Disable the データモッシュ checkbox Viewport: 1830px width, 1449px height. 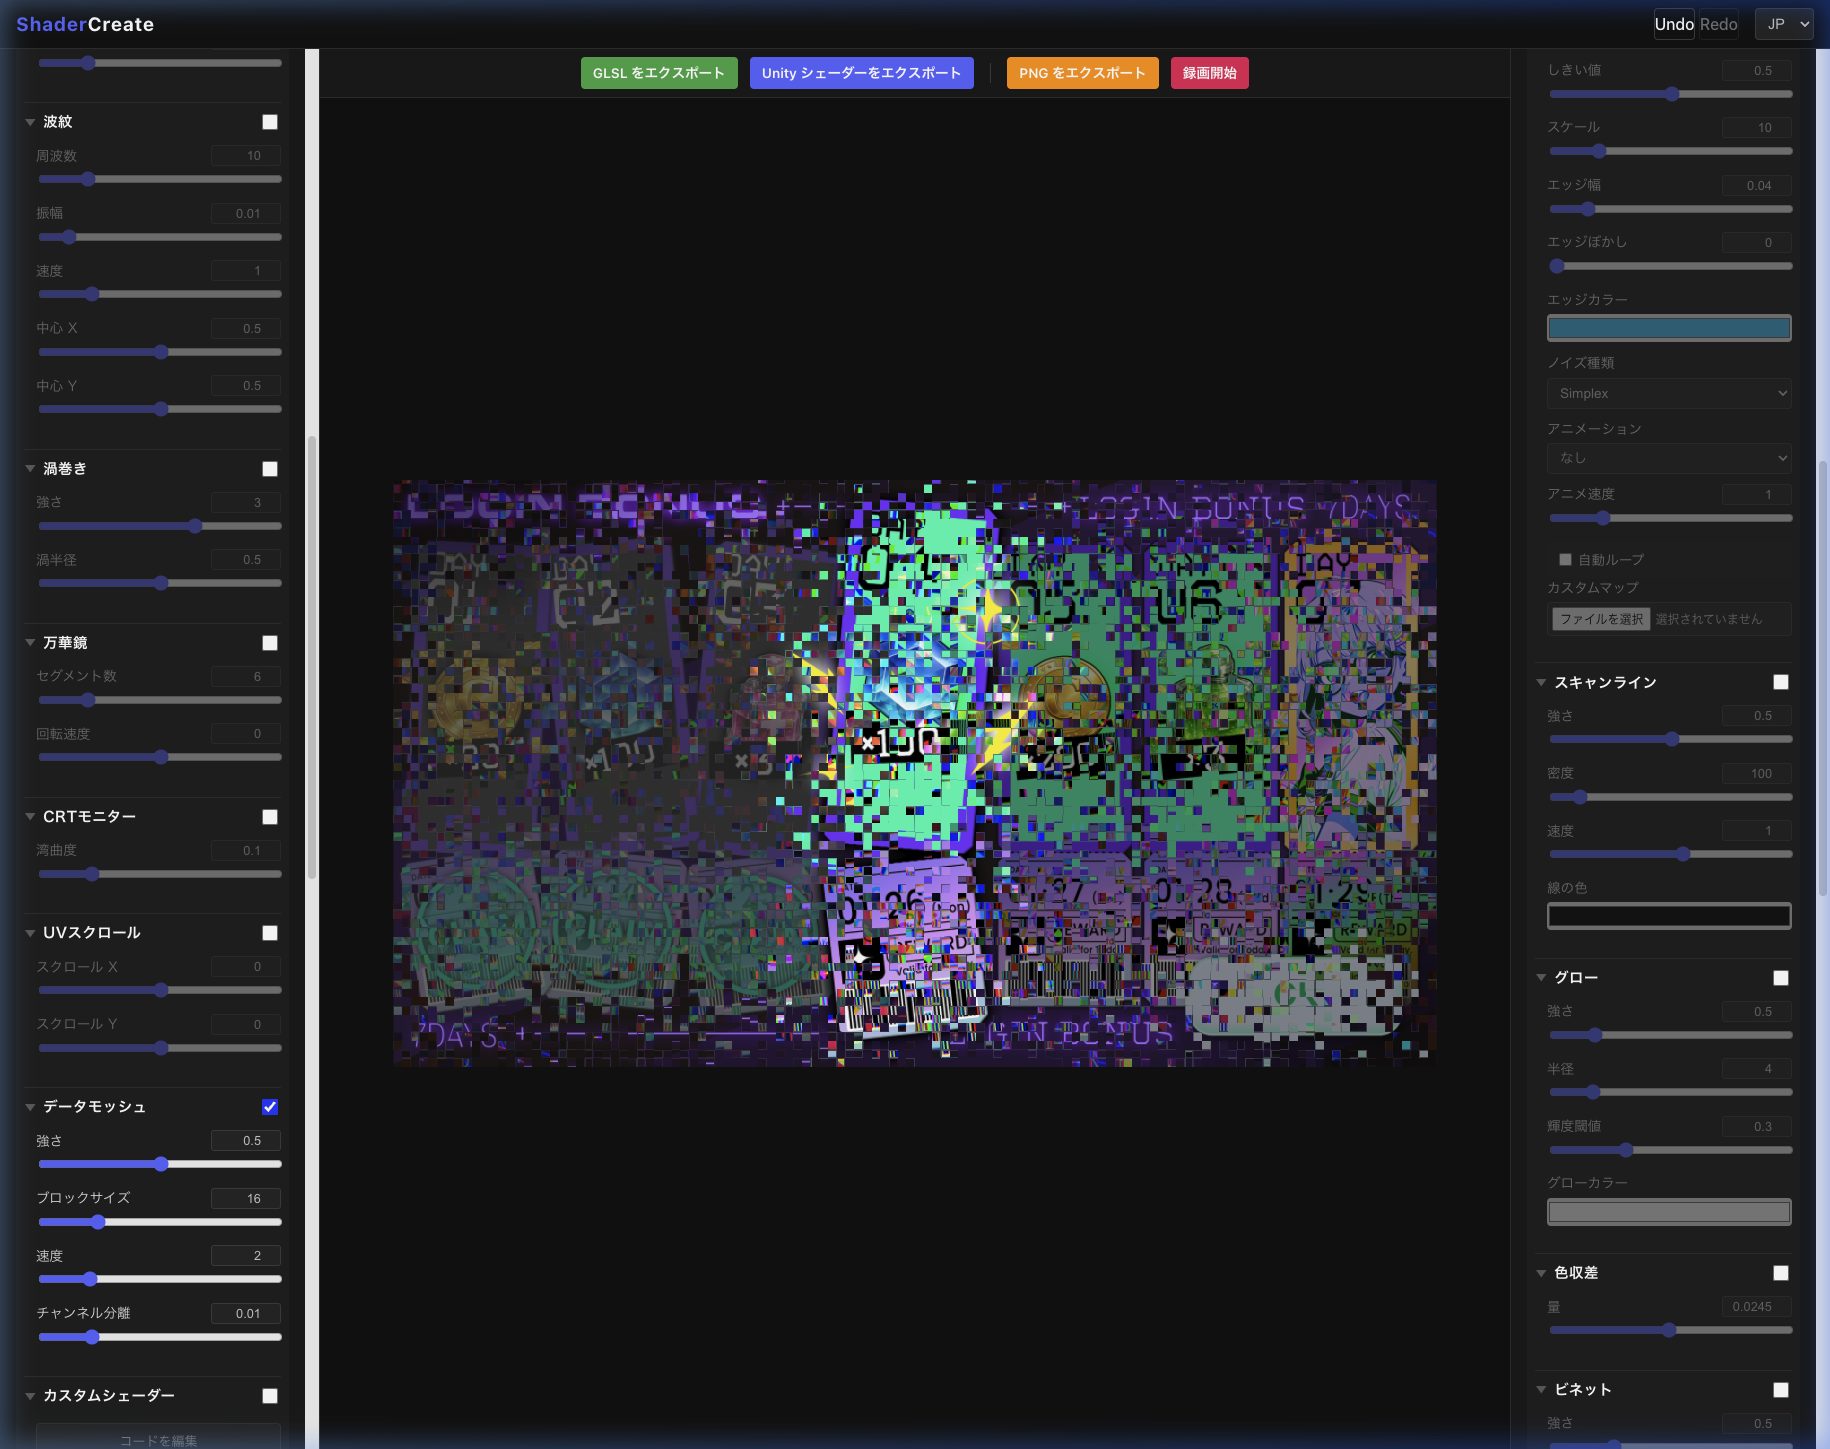click(270, 1107)
